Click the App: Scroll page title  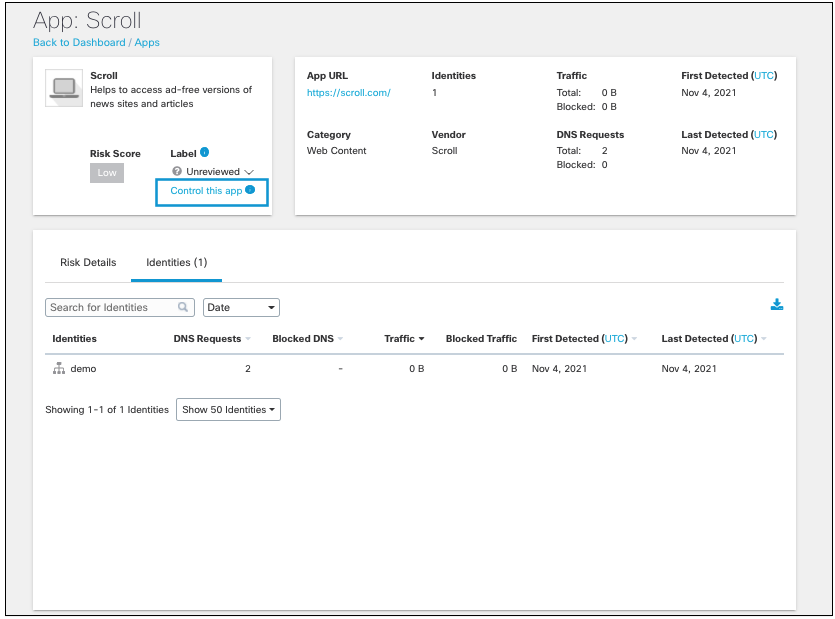pyautogui.click(x=87, y=20)
